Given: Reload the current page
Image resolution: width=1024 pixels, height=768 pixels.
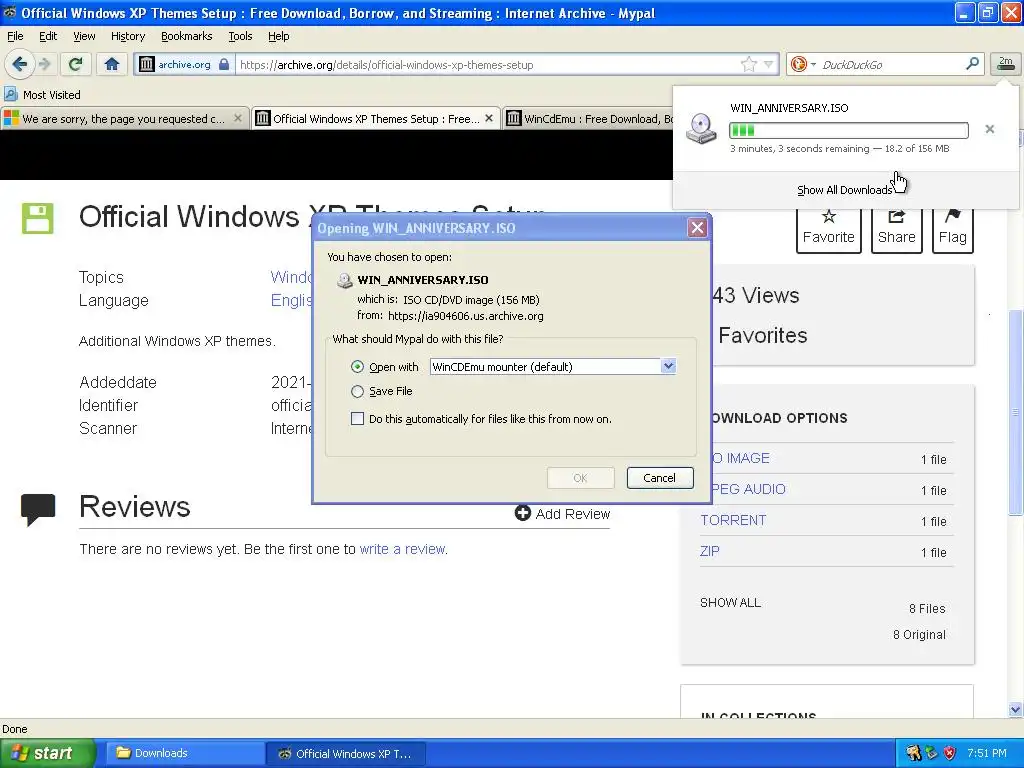Looking at the screenshot, I should click(x=75, y=64).
